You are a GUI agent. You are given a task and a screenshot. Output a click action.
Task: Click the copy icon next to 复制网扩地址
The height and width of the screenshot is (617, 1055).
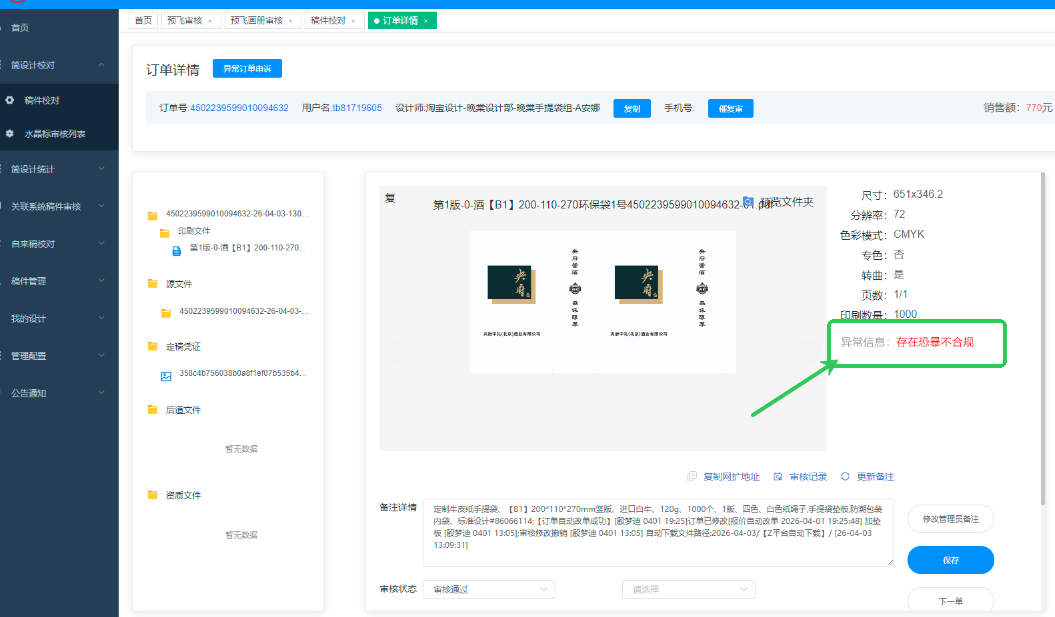click(692, 476)
